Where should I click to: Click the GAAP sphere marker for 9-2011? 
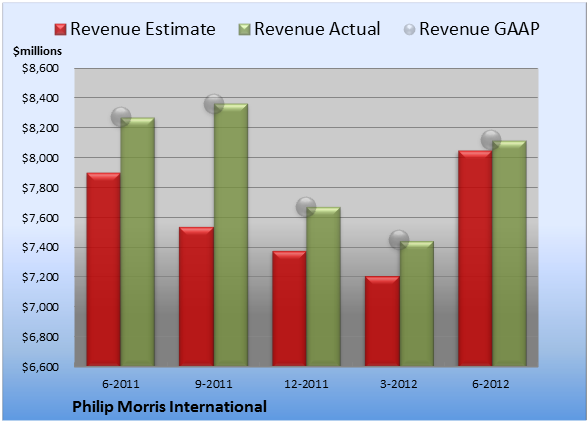click(x=214, y=104)
